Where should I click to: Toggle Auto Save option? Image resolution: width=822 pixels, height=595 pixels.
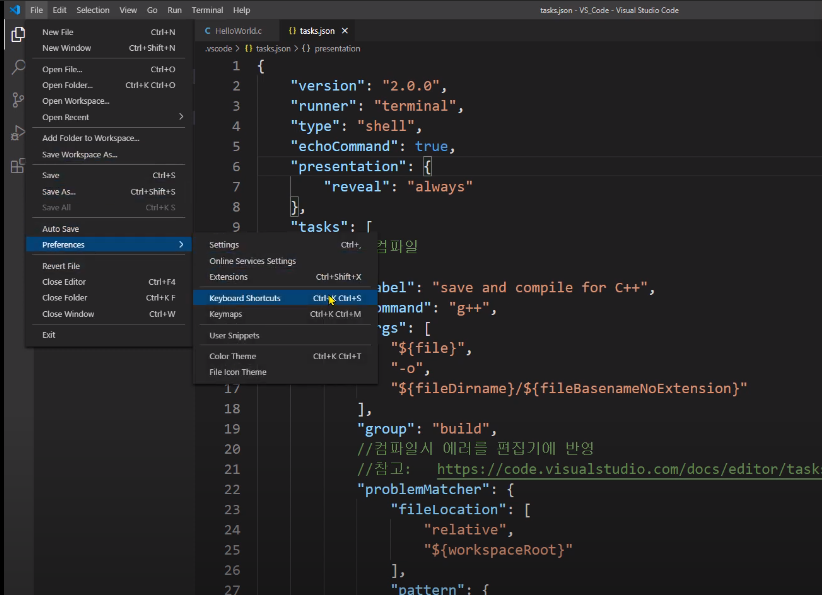tap(109, 229)
